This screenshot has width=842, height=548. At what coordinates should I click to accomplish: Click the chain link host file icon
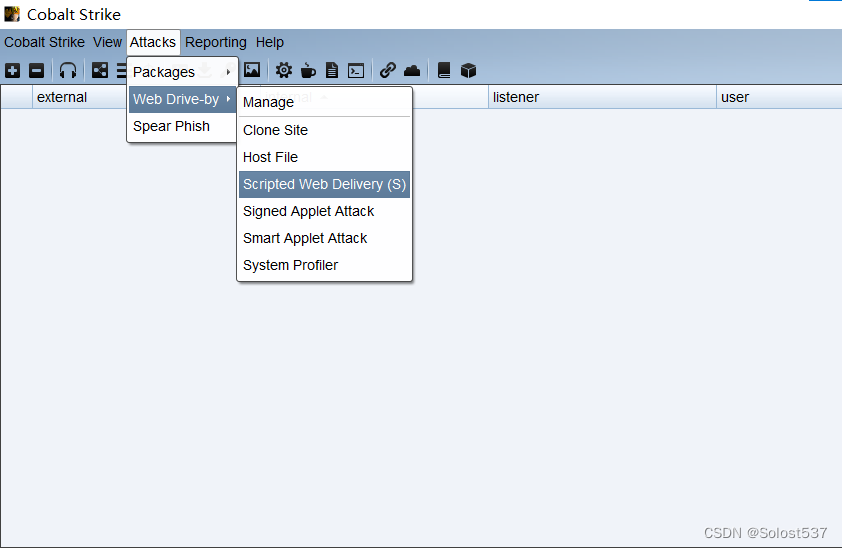click(388, 70)
